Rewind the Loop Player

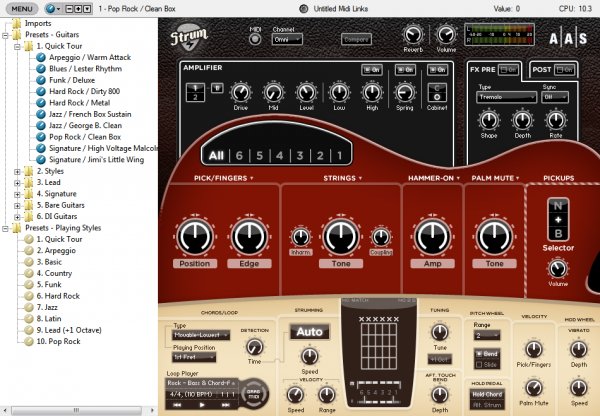177,404
